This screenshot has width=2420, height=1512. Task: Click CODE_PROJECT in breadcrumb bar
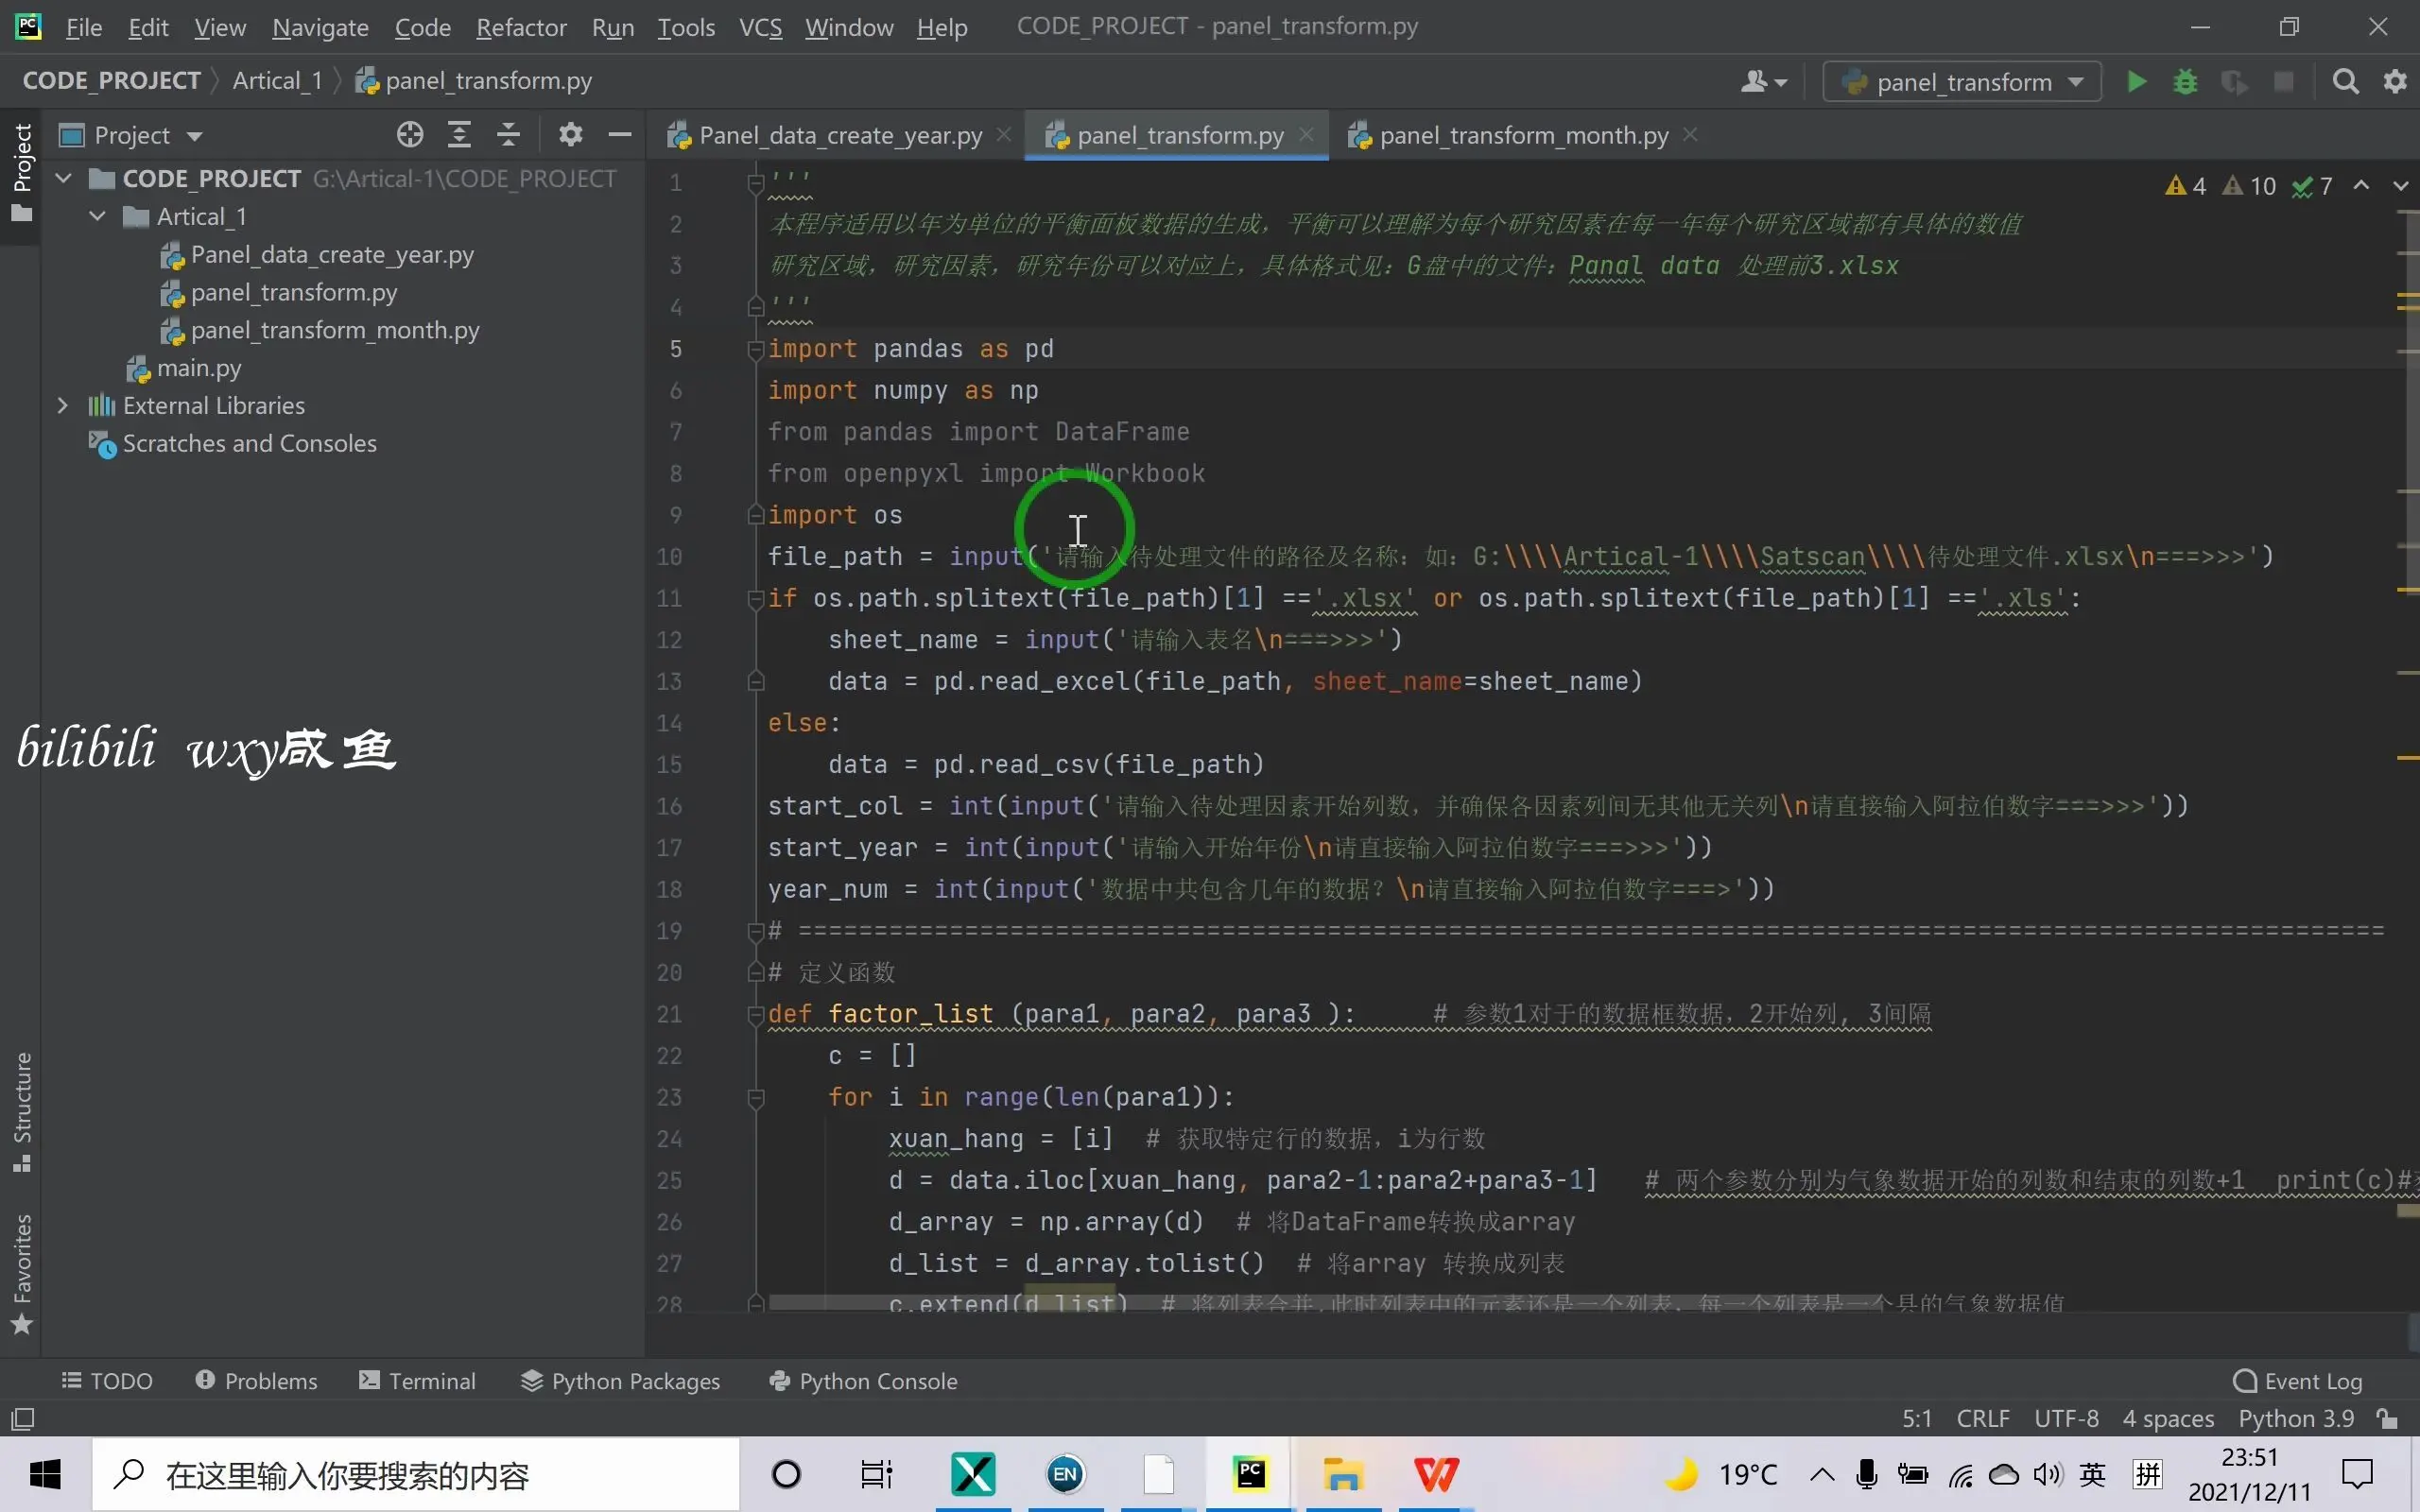click(x=111, y=81)
